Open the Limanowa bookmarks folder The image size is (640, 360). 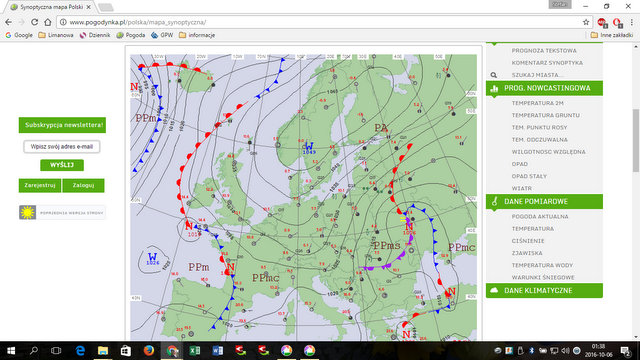pyautogui.click(x=56, y=36)
